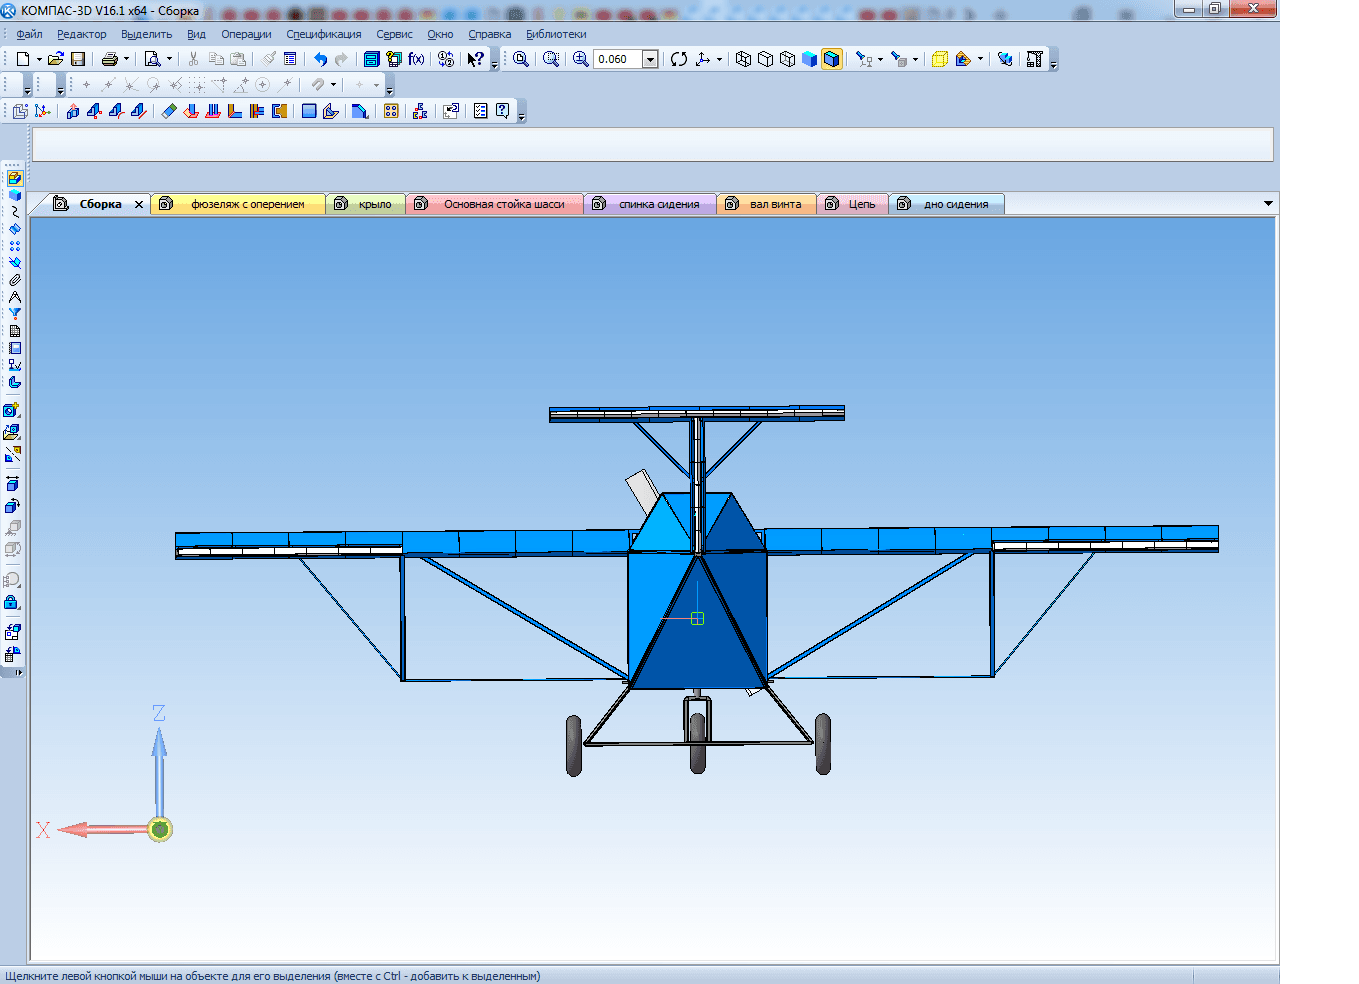
Task: Click the Print icon
Action: [109, 59]
